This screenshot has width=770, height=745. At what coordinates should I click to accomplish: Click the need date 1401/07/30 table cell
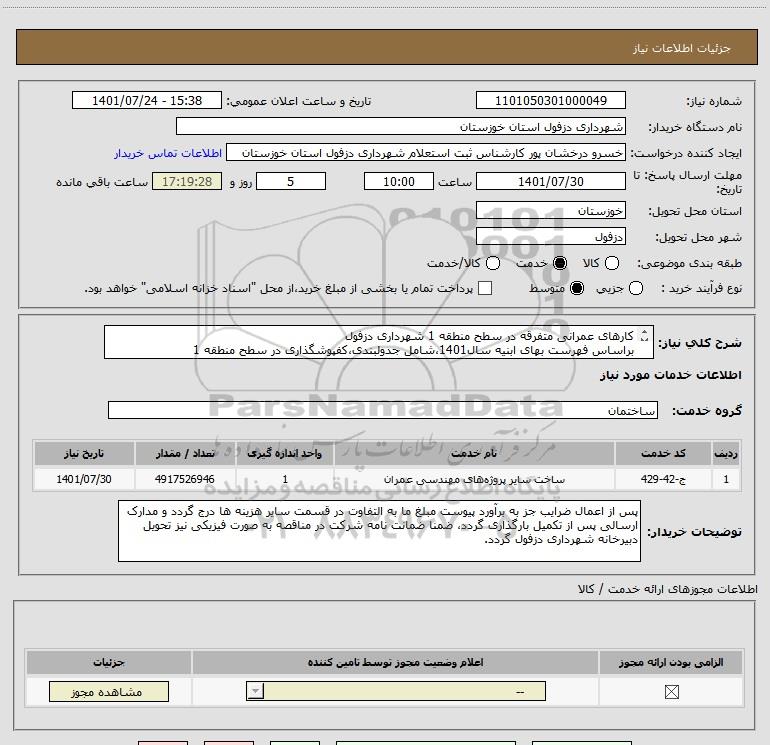tap(84, 479)
